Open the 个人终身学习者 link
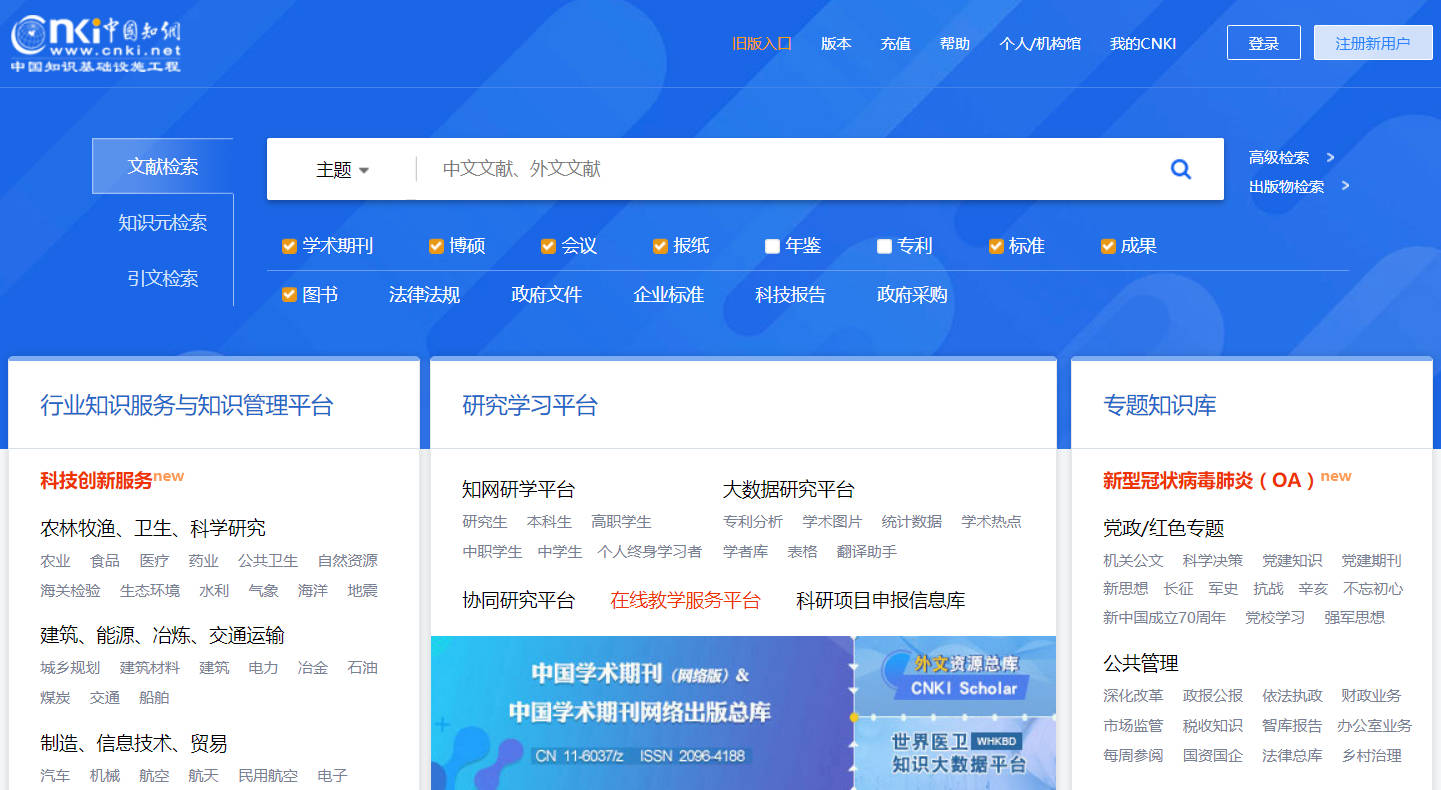 pos(650,552)
